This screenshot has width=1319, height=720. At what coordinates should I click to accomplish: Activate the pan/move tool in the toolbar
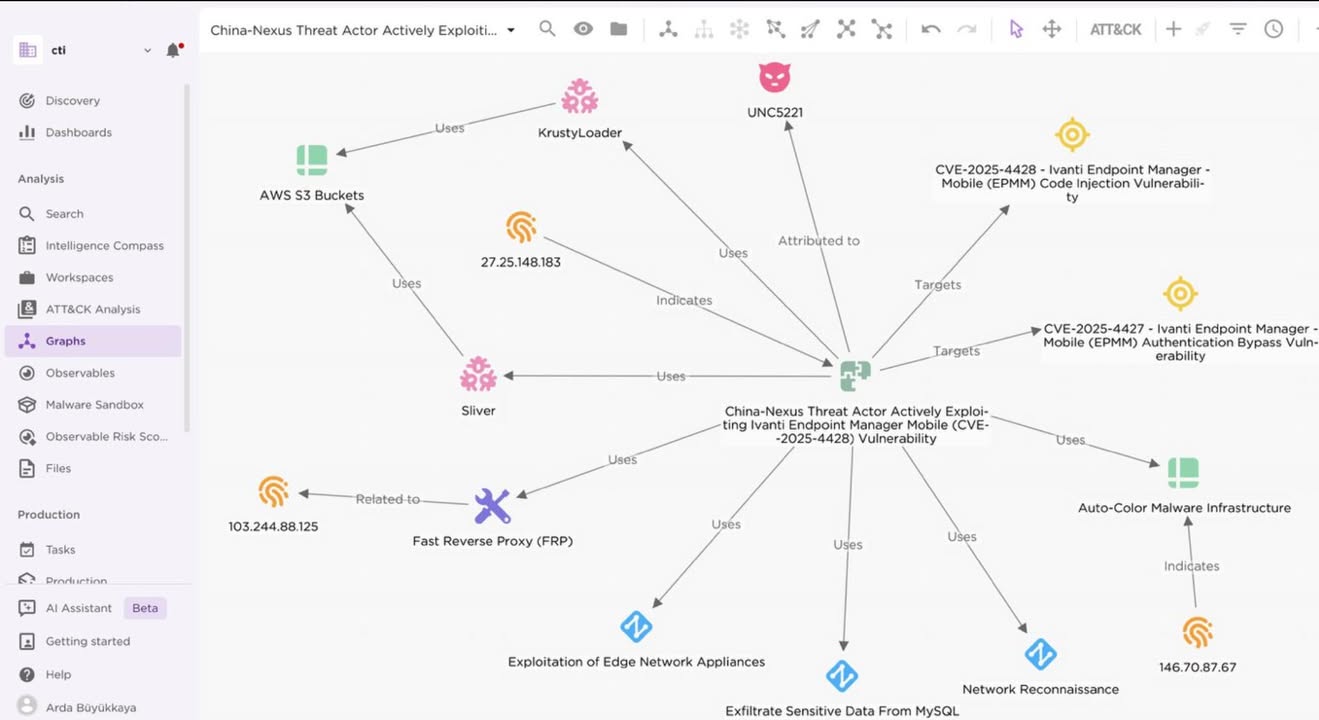pyautogui.click(x=1051, y=29)
